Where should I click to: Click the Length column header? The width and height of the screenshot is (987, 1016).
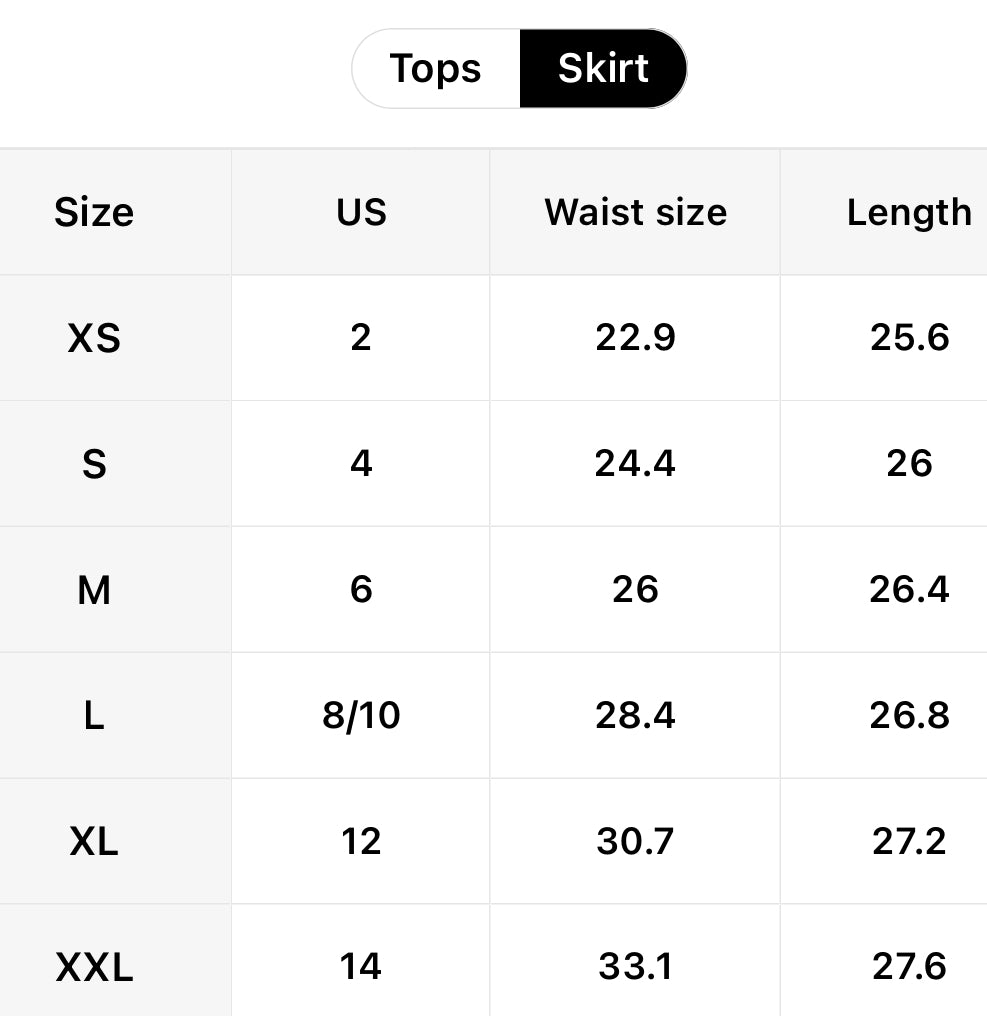(x=909, y=212)
